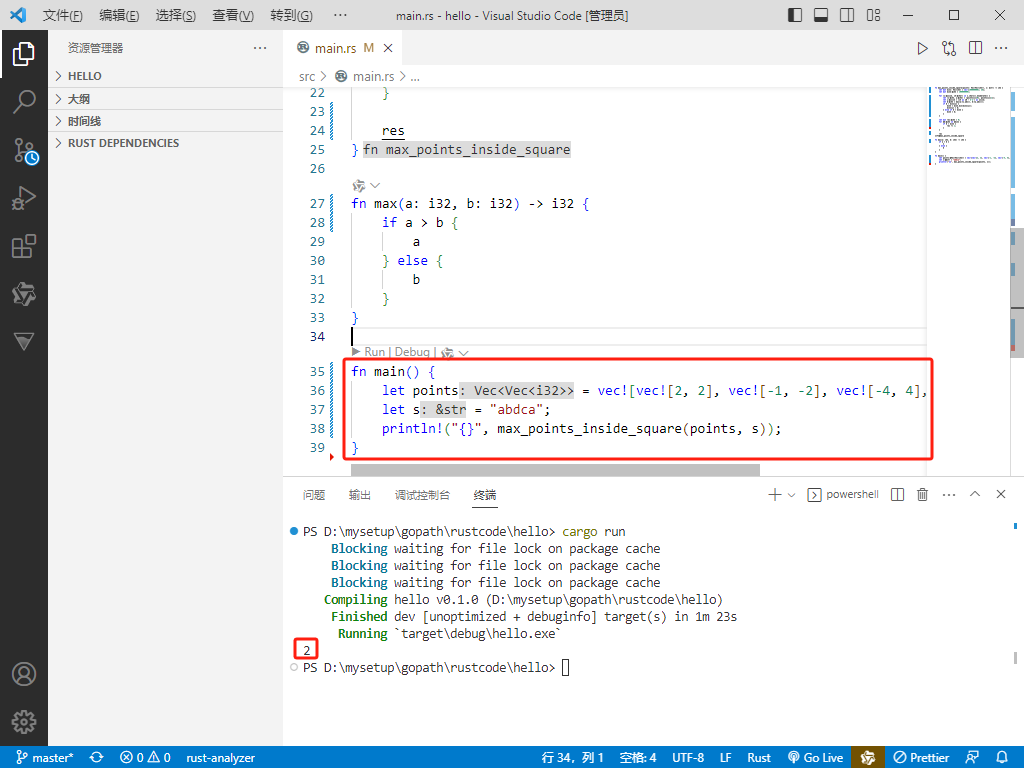The height and width of the screenshot is (768, 1024).
Task: Expand the 大纲 outline section
Action: pyautogui.click(x=166, y=99)
